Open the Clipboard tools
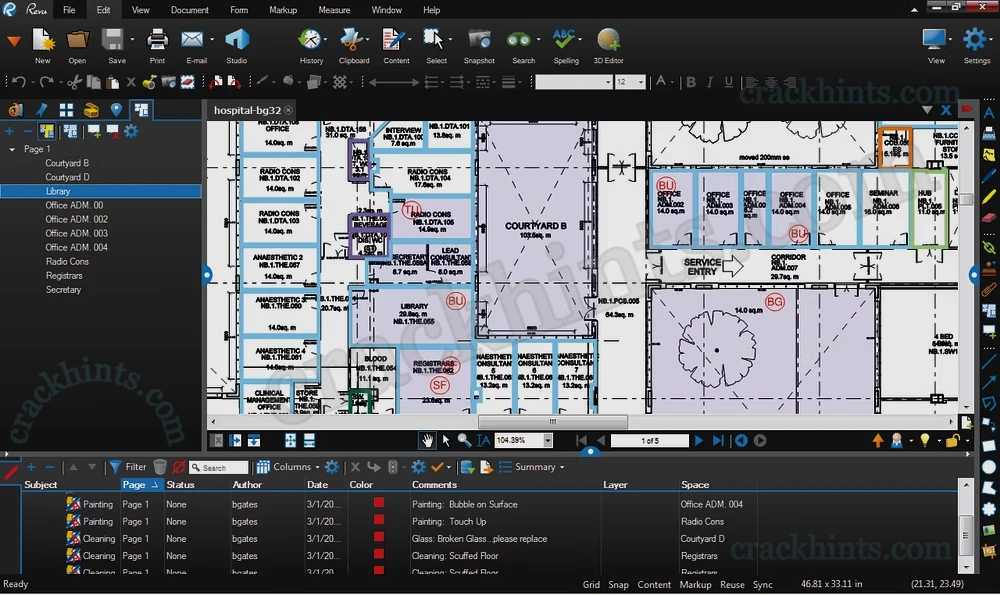Viewport: 1000px width, 595px height. point(354,44)
